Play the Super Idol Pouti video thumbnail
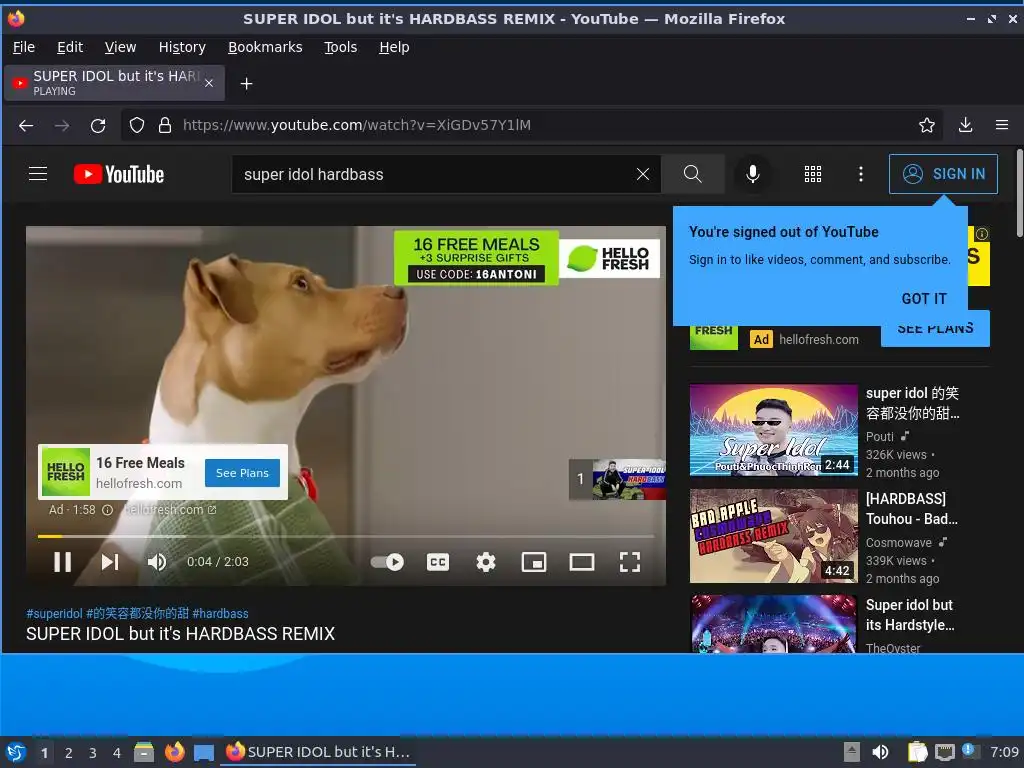The width and height of the screenshot is (1024, 768). coord(773,430)
